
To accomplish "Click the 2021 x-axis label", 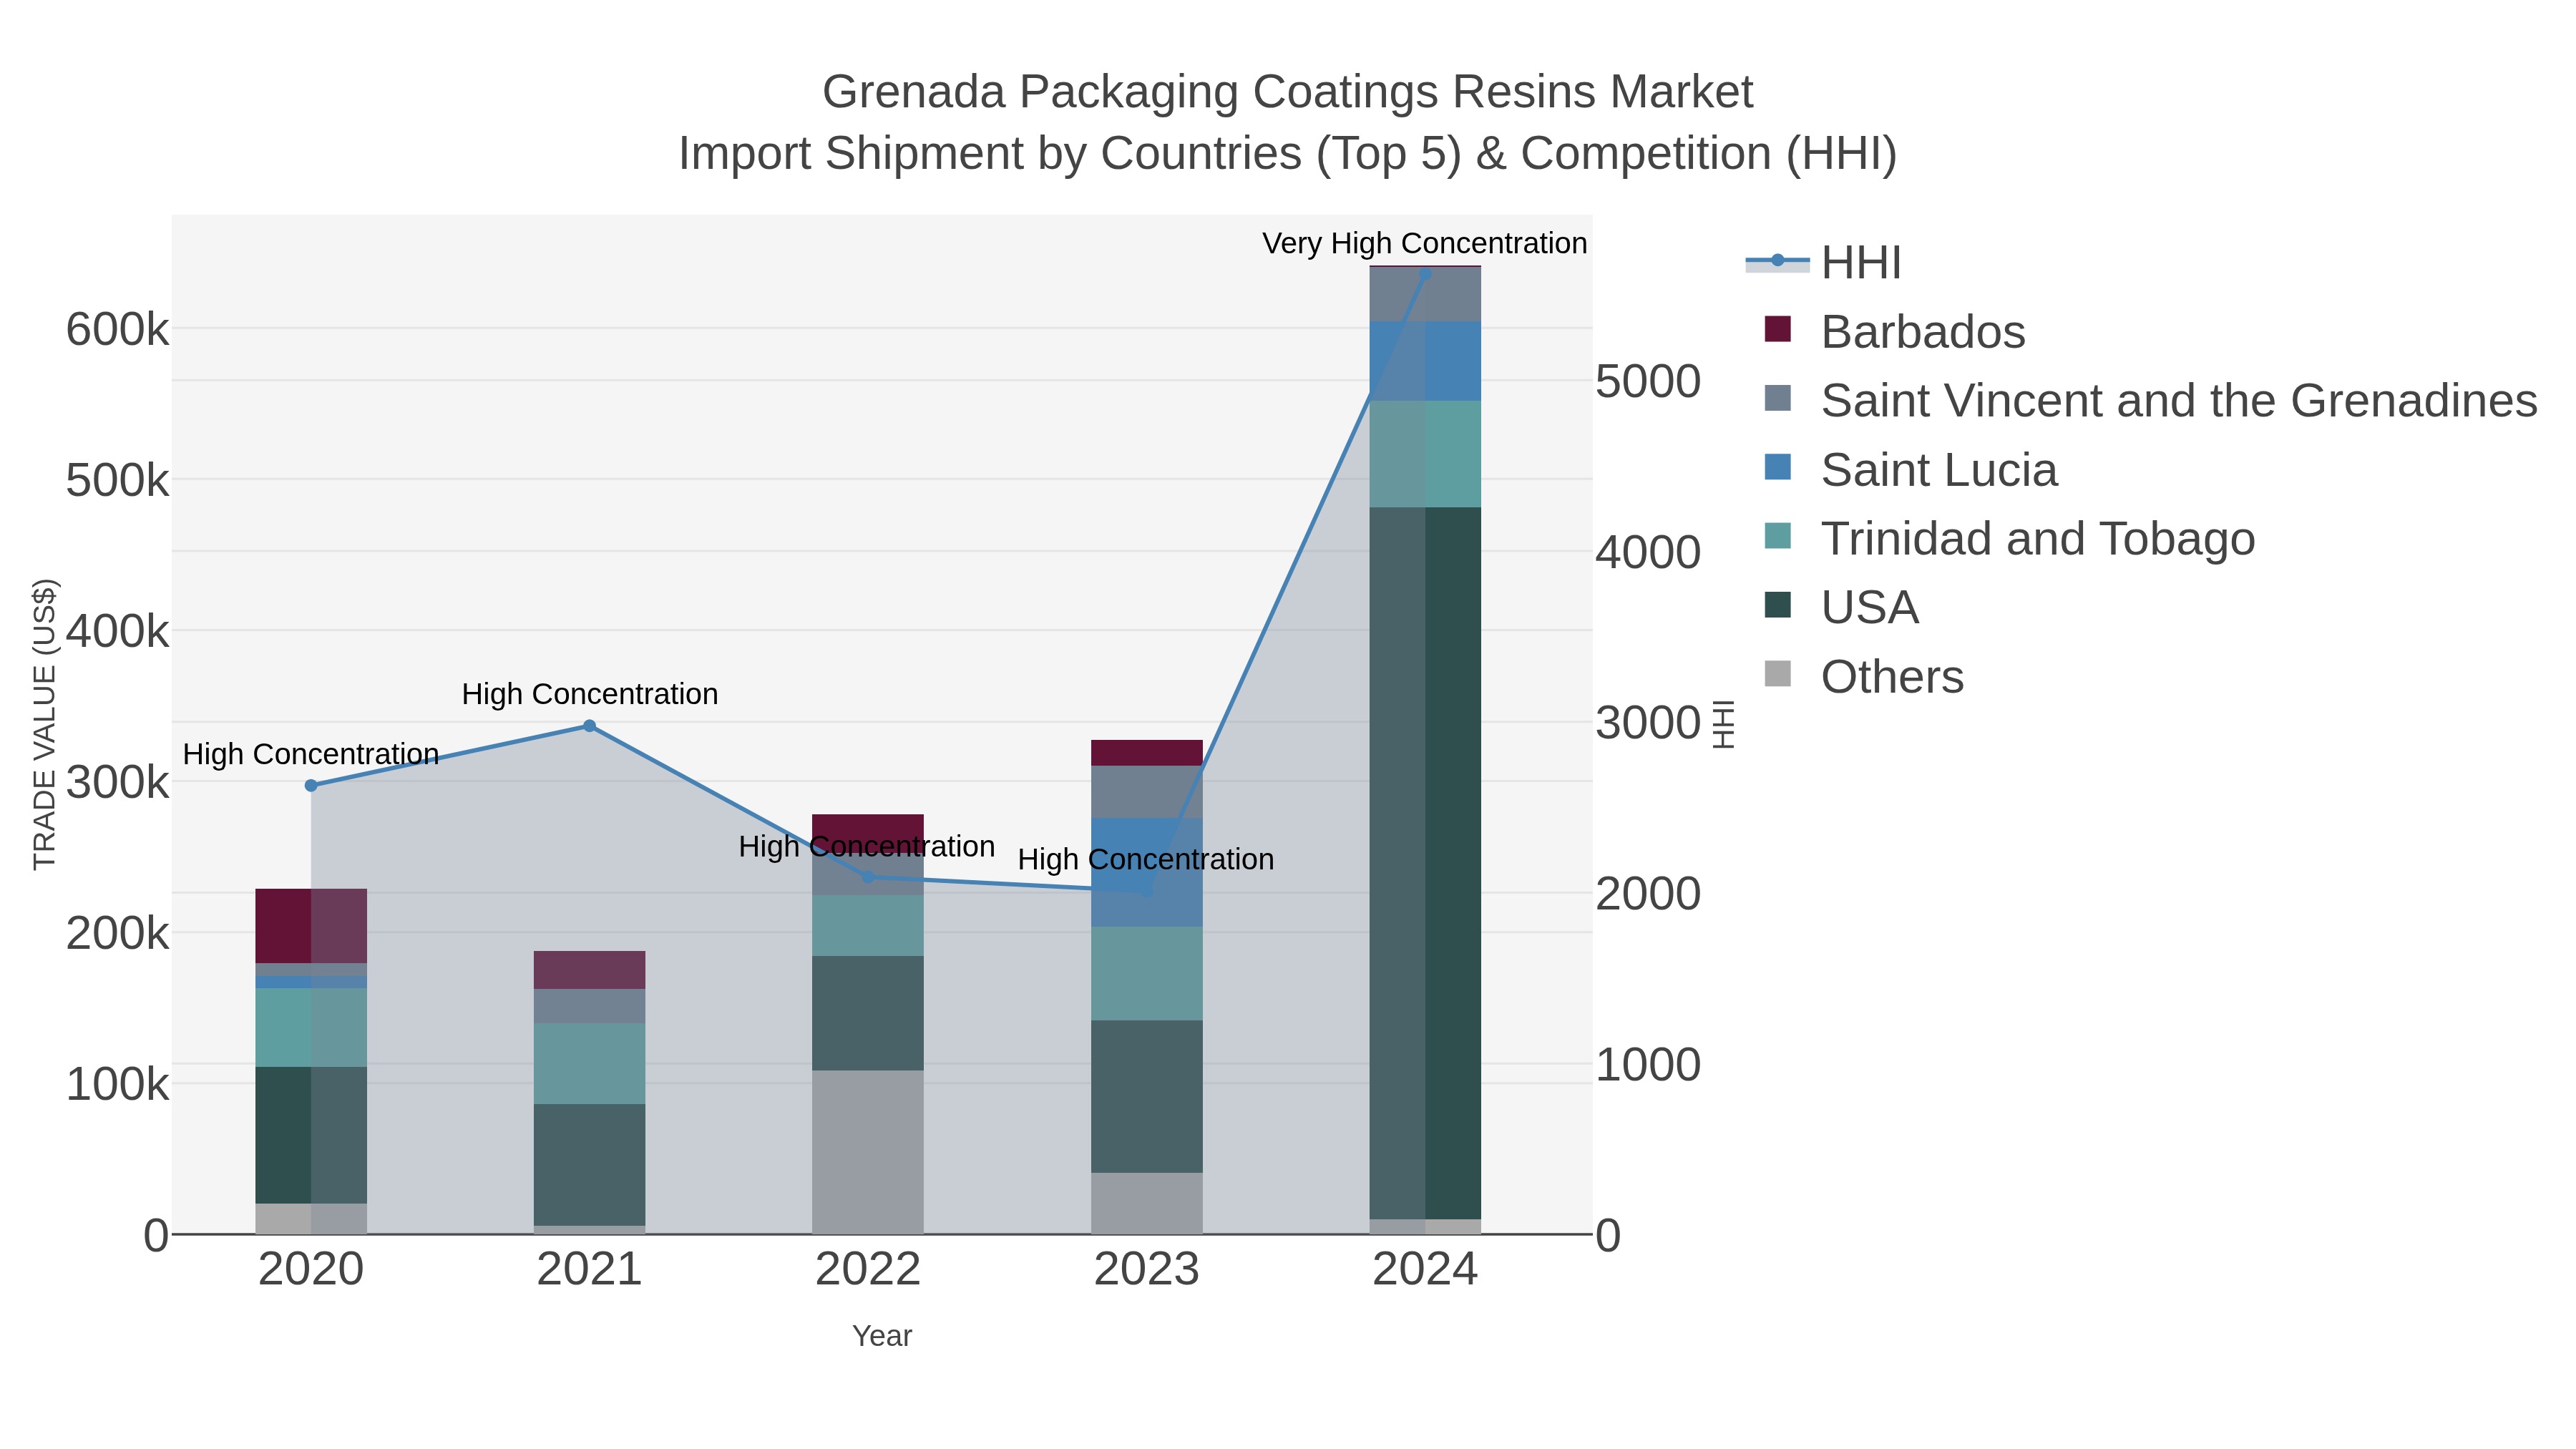I will click(589, 1270).
